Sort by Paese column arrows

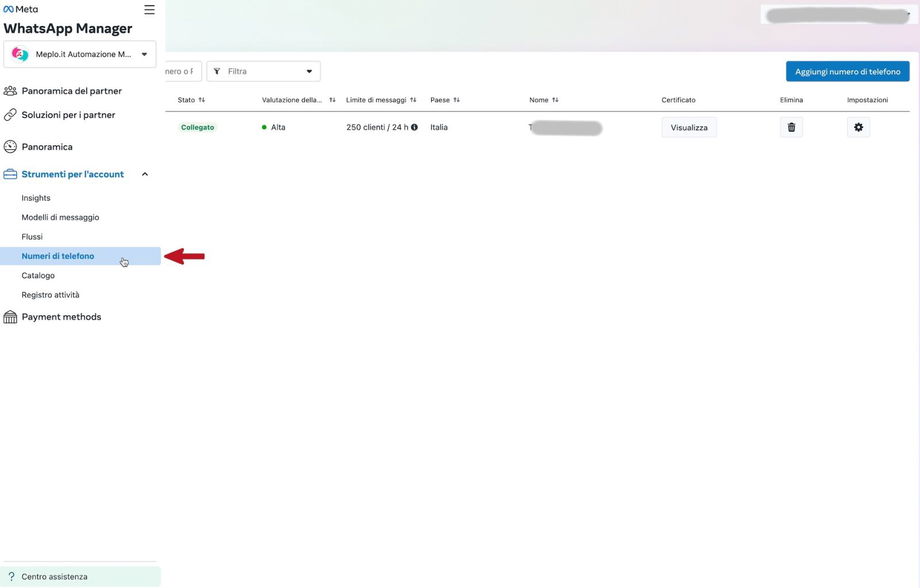click(456, 100)
